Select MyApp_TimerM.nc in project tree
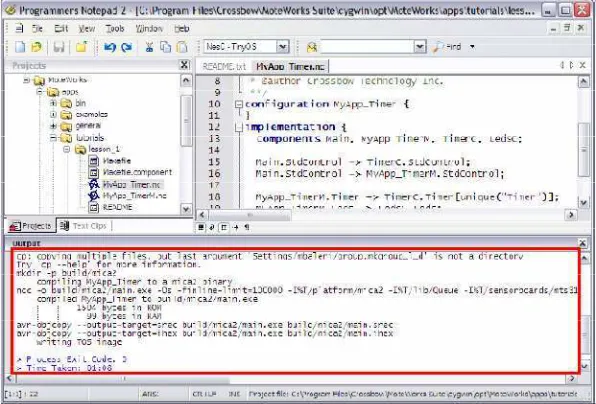This screenshot has width=596, height=404. (x=135, y=196)
